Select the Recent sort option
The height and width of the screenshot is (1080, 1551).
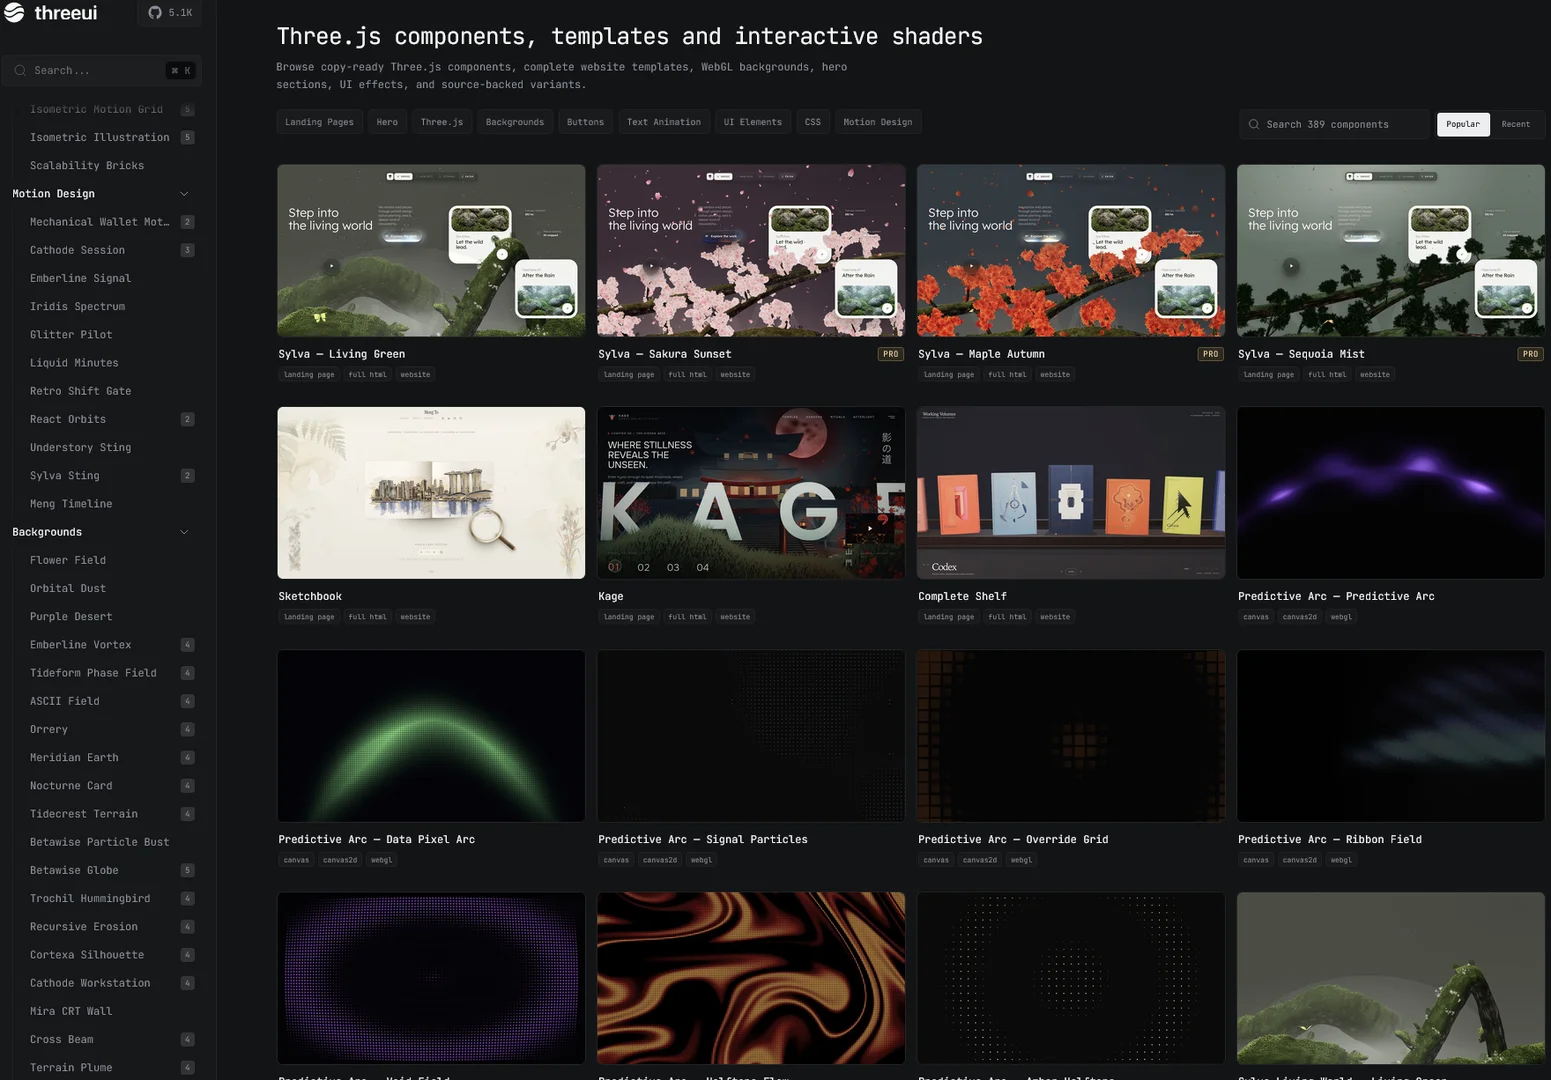point(1515,124)
